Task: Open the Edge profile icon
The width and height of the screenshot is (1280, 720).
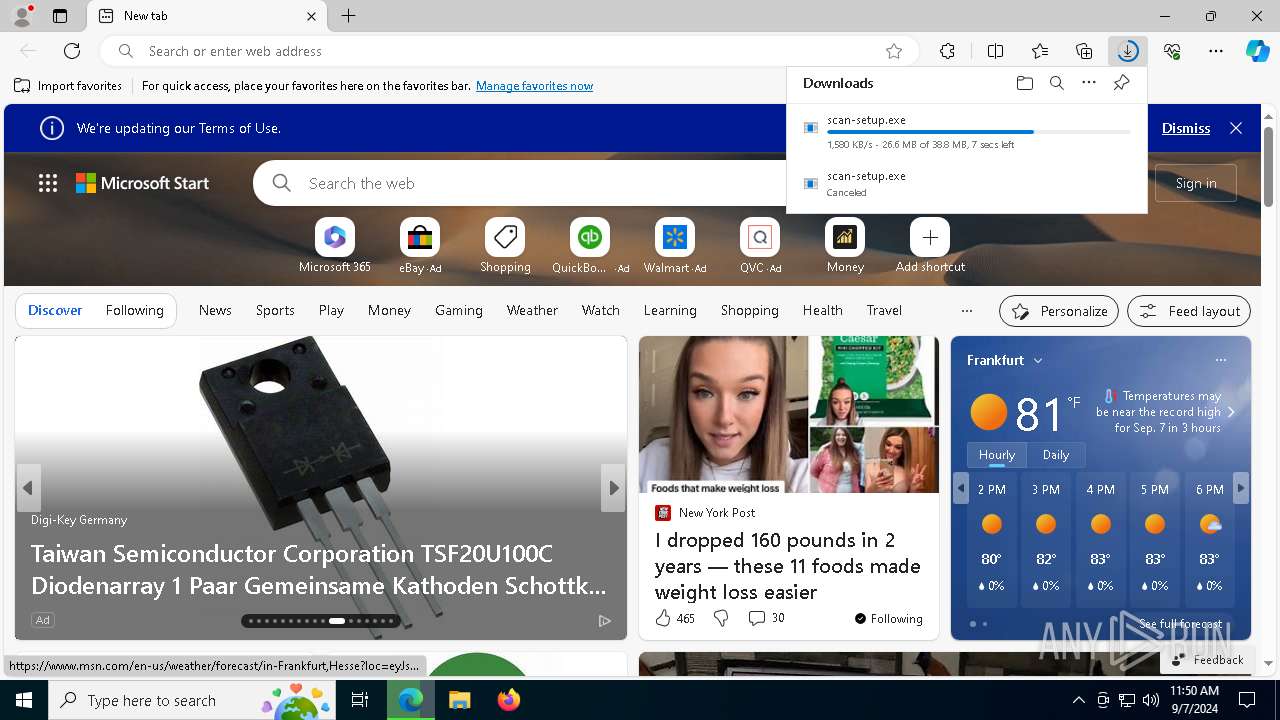Action: pyautogui.click(x=22, y=16)
